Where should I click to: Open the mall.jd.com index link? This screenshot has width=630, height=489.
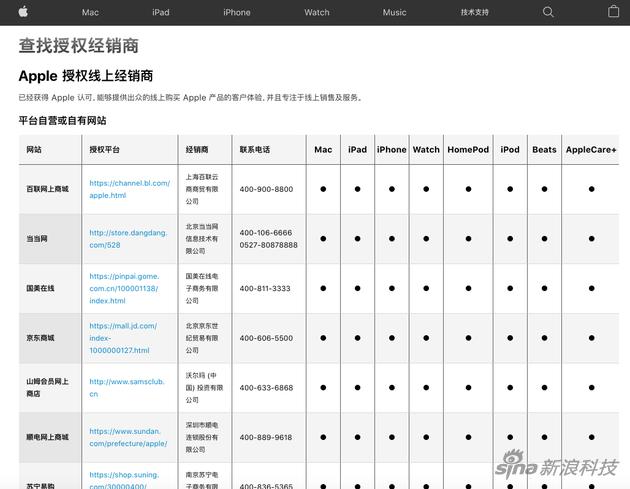point(123,338)
